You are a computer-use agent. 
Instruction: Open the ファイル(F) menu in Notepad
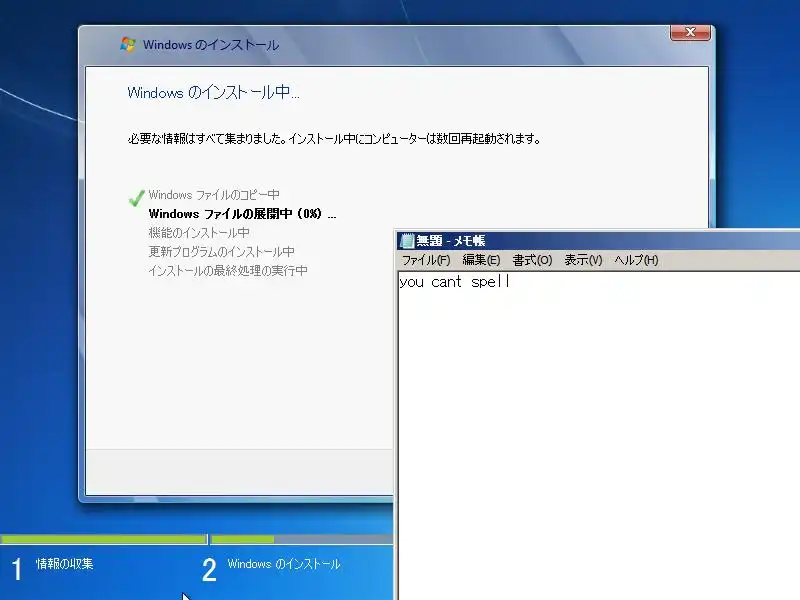426,260
